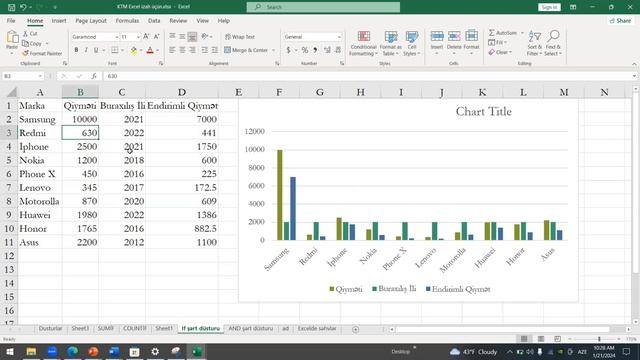
Task: Click the Share button
Action: [x=620, y=20]
